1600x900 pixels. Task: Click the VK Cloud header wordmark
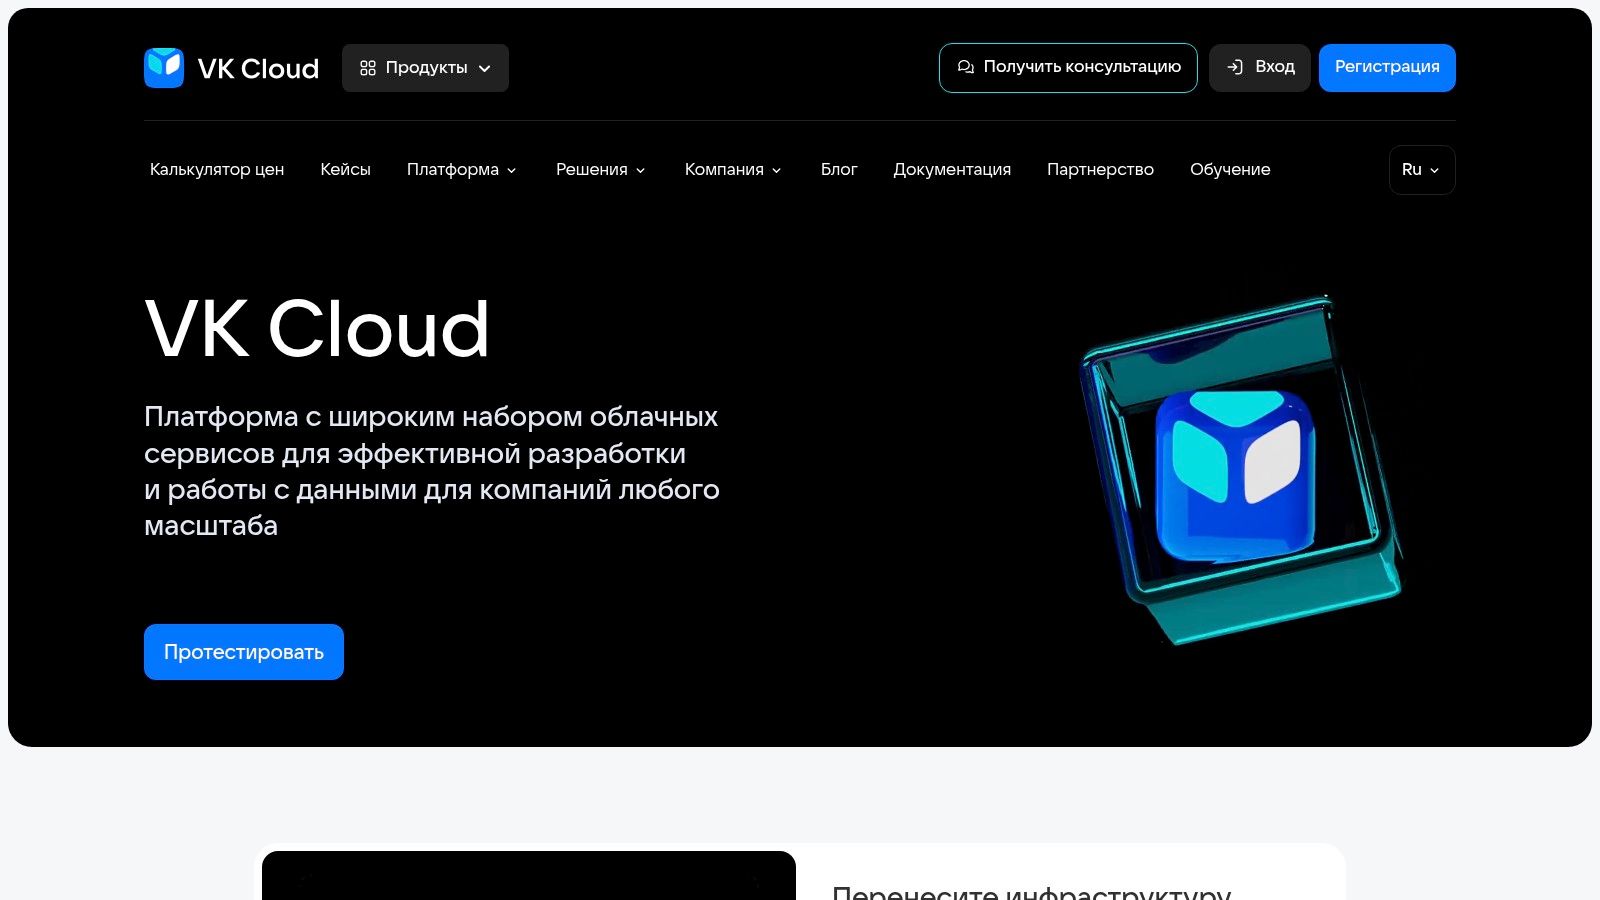258,68
